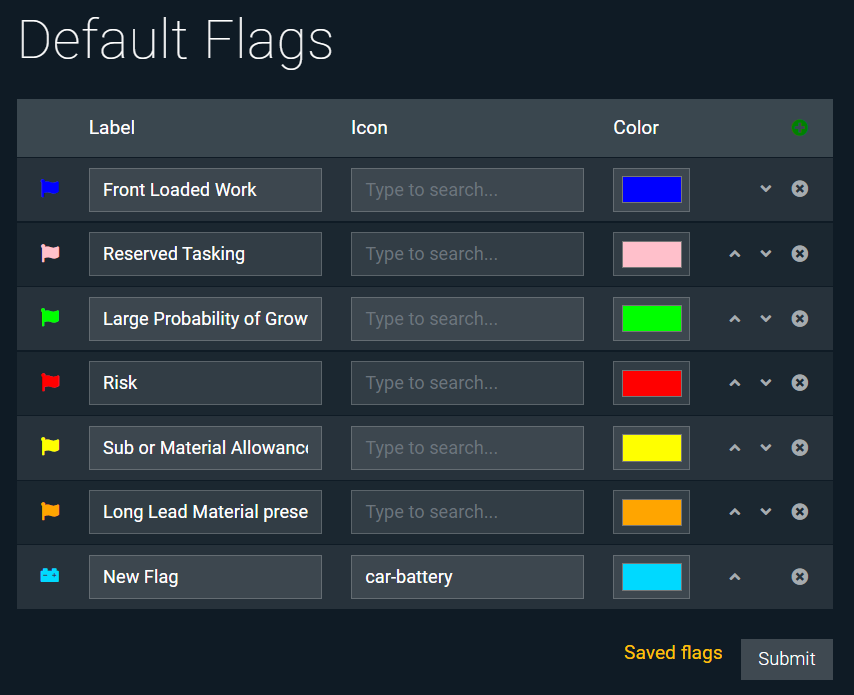The width and height of the screenshot is (854, 695).
Task: Remove the Risk flag
Action: [799, 383]
